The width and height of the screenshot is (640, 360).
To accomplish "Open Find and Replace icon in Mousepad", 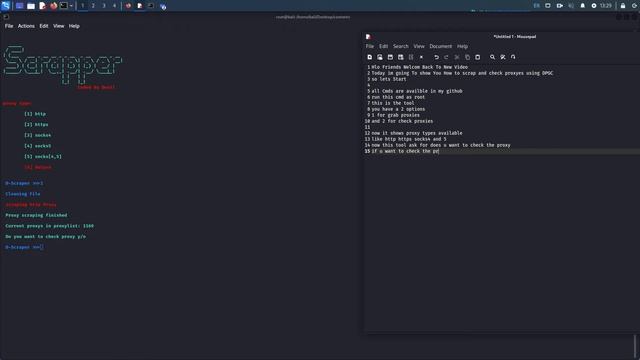I will point(503,57).
